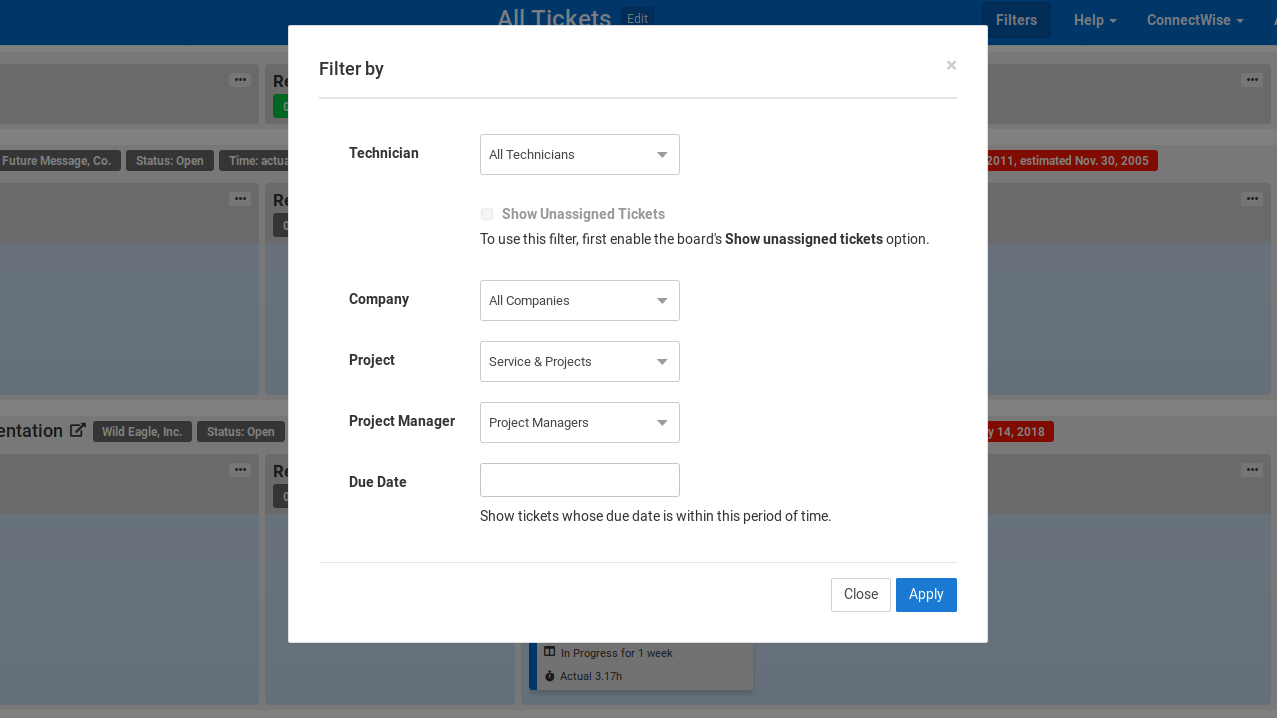Open the Project Managers dropdown
1277x718 pixels.
point(580,423)
